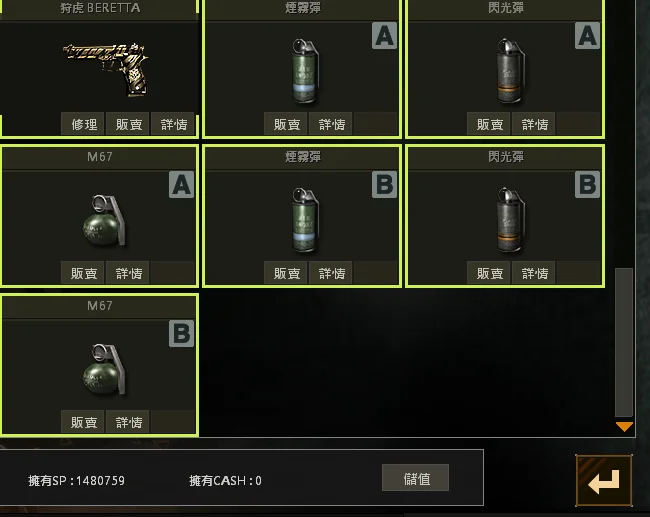Select the smoke grenade image in slot B
The width and height of the screenshot is (650, 517).
tap(305, 220)
